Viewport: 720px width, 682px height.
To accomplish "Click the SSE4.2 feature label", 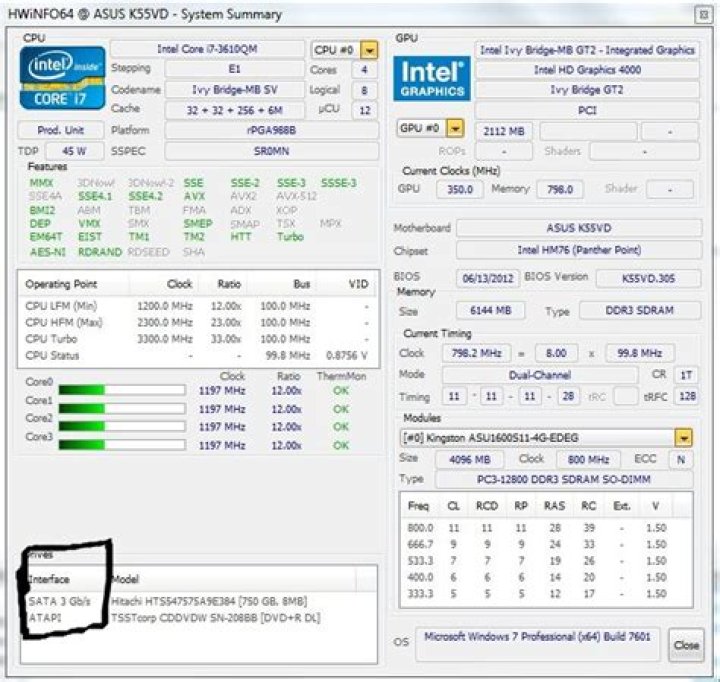I will click(x=146, y=197).
